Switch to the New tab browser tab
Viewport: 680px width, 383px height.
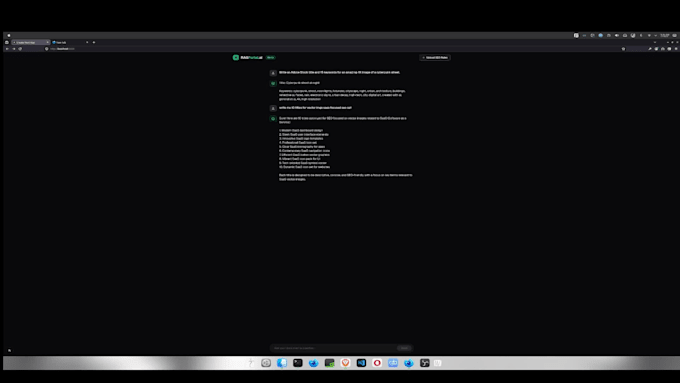click(69, 43)
